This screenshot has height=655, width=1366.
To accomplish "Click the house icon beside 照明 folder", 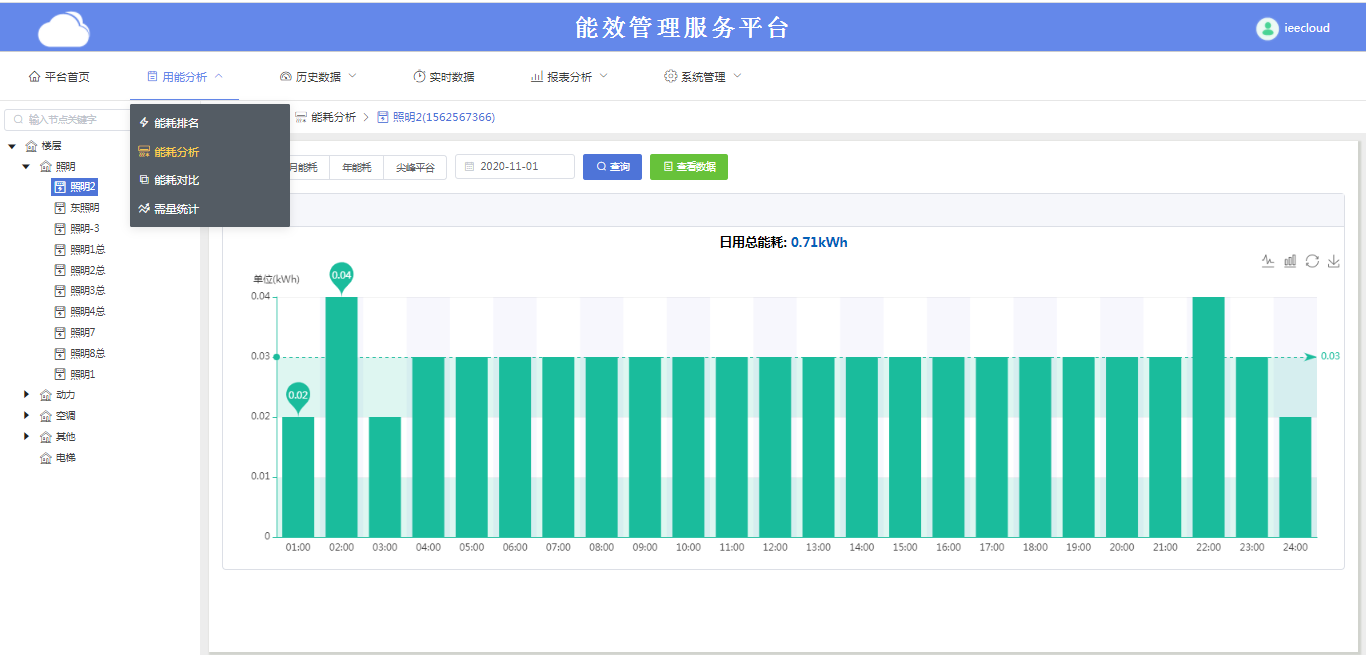I will point(45,167).
